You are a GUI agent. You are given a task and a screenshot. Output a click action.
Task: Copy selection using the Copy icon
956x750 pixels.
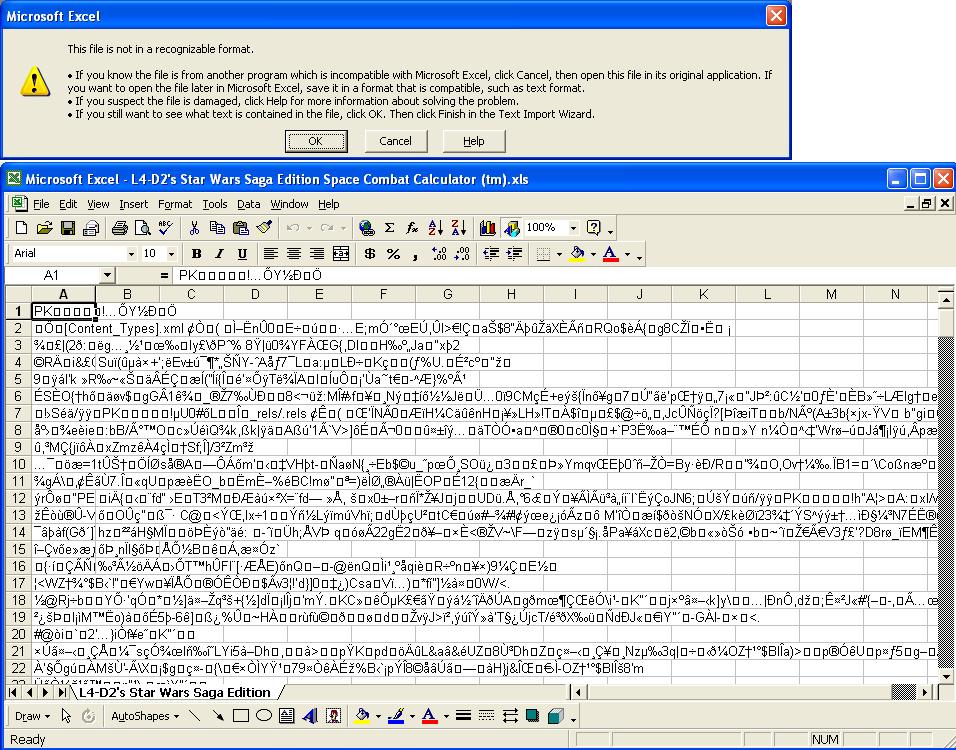(x=218, y=228)
